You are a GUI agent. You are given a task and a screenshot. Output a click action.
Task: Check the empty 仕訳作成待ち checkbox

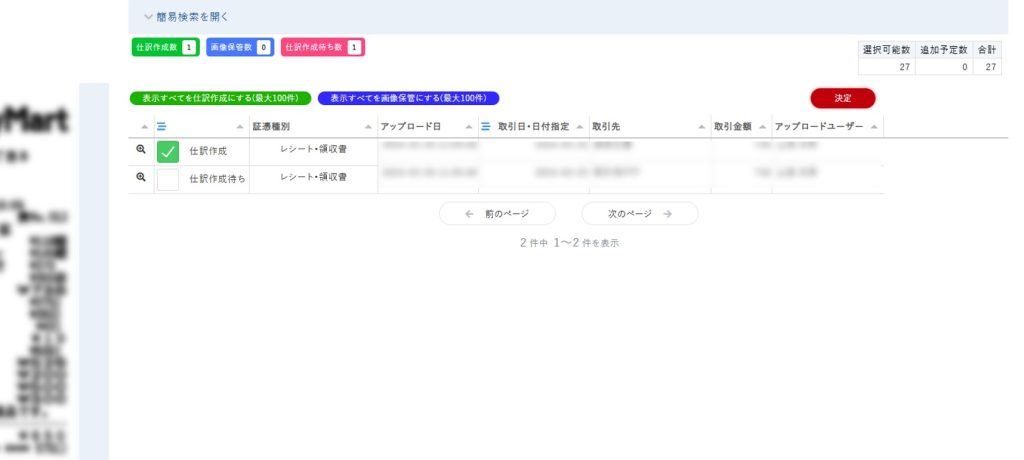pos(168,179)
